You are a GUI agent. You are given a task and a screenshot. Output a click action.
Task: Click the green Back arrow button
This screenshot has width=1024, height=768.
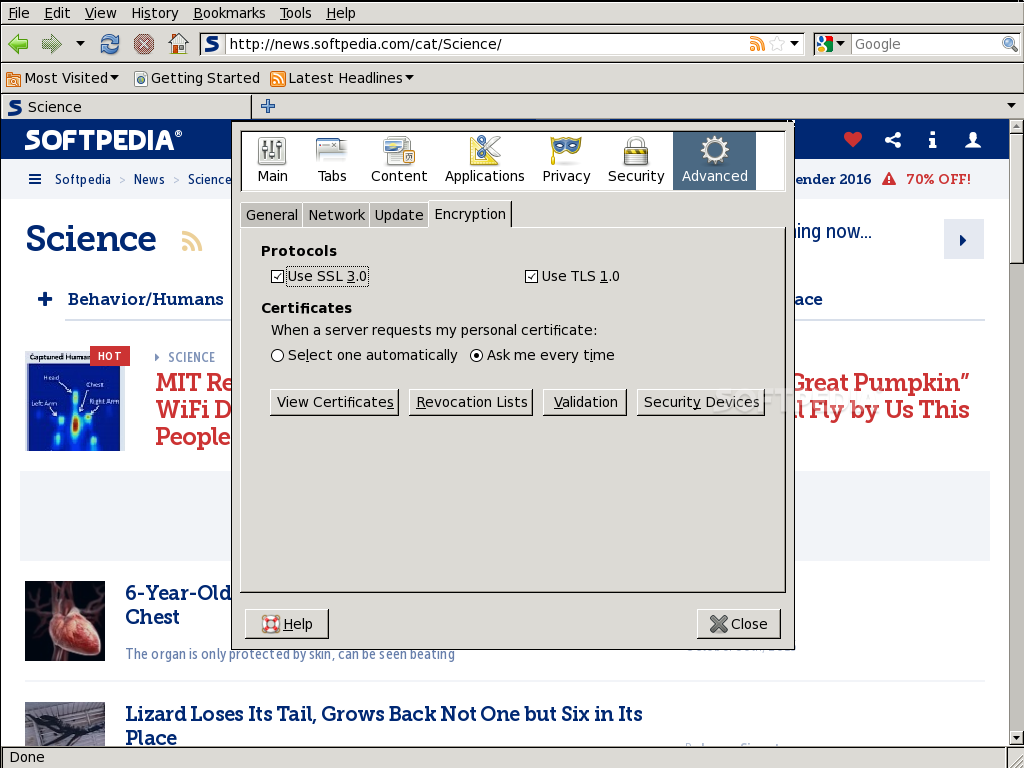click(x=18, y=44)
